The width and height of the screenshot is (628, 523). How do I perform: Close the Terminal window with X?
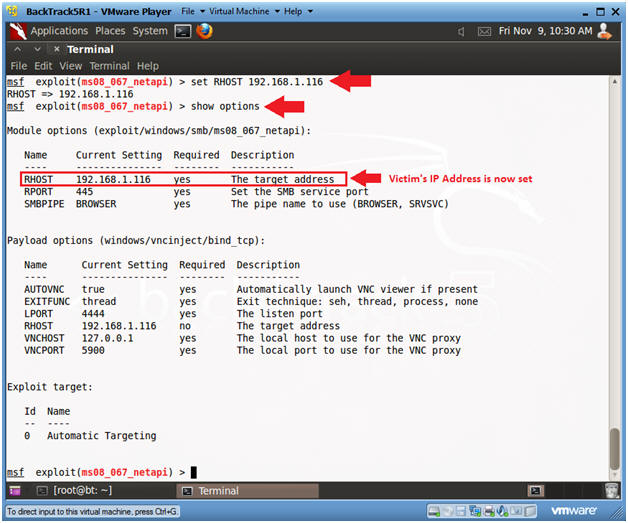pos(56,49)
